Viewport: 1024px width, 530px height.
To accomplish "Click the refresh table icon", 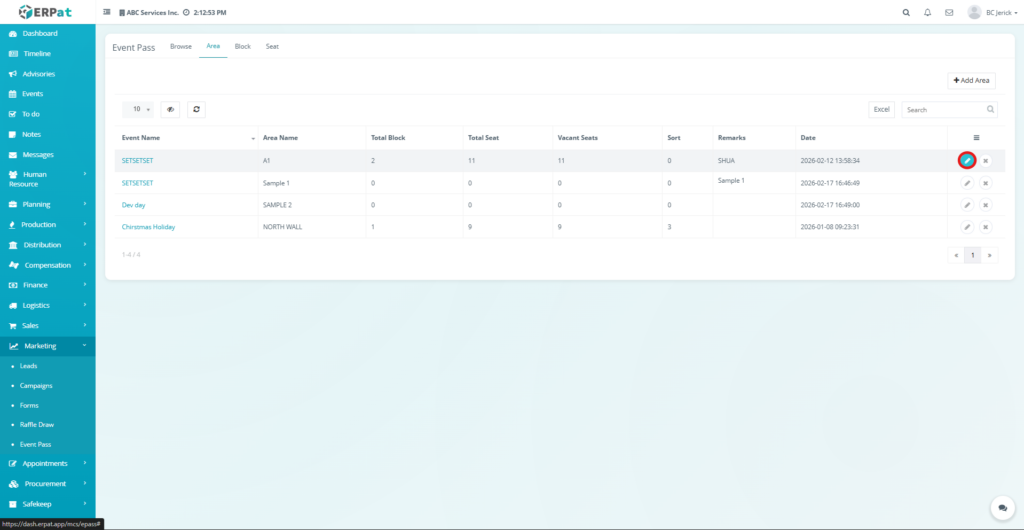I will pyautogui.click(x=196, y=109).
